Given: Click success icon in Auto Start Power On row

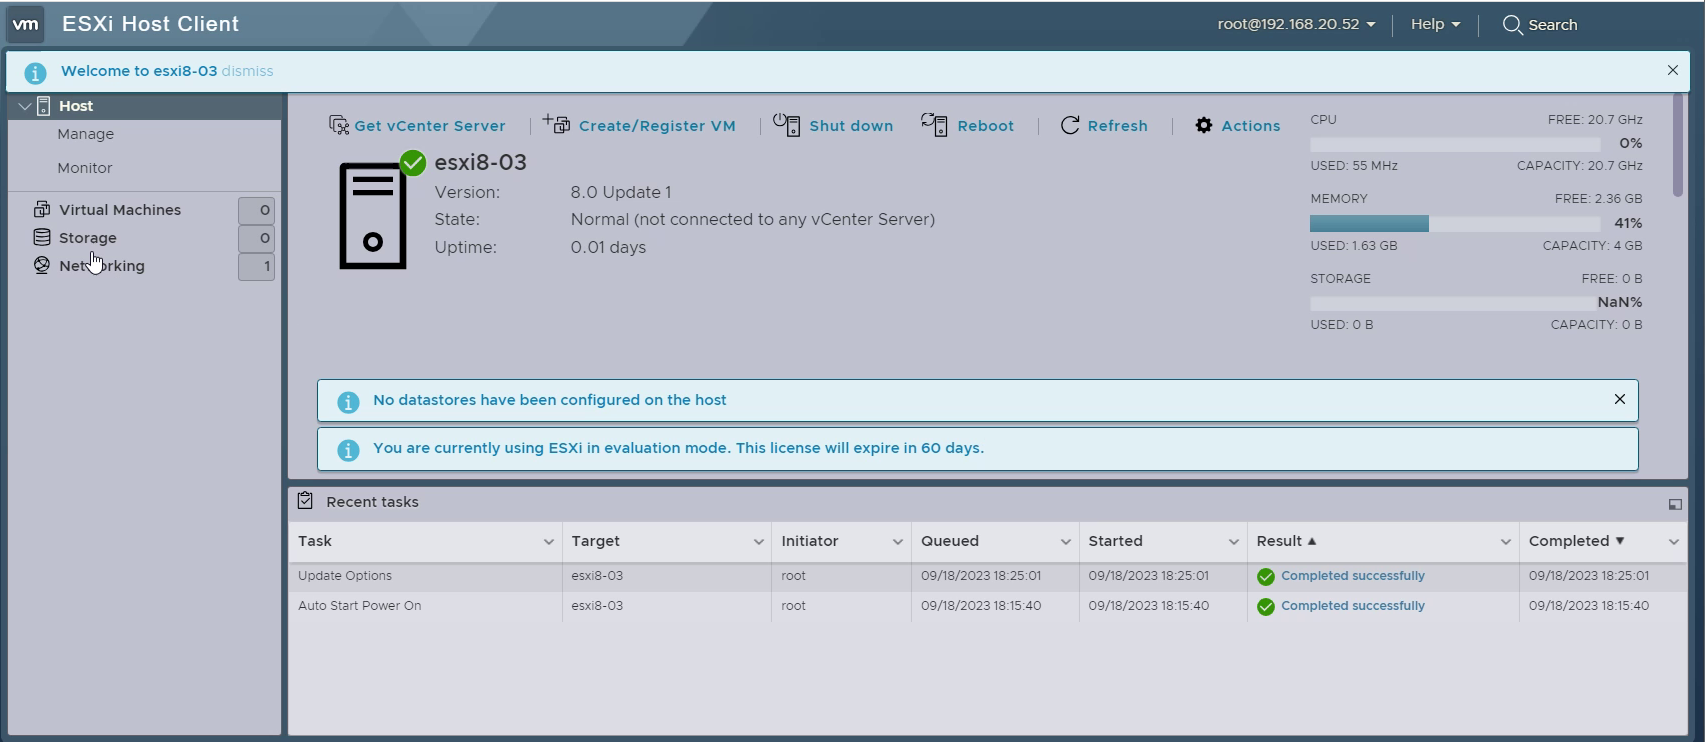Looking at the screenshot, I should pyautogui.click(x=1266, y=607).
